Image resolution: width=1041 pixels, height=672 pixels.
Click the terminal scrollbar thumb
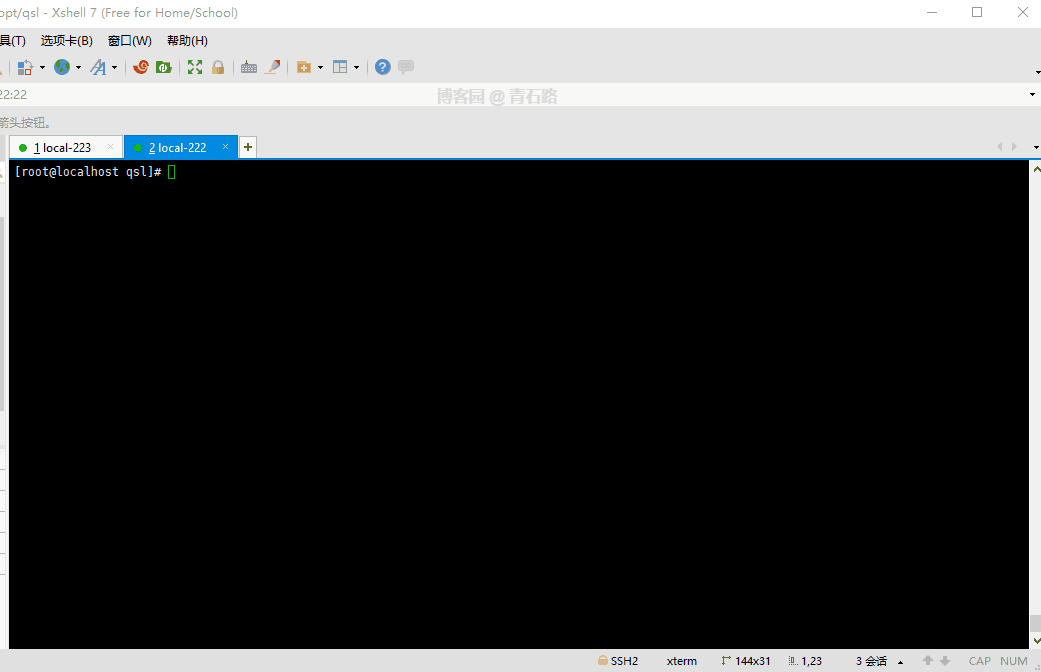pyautogui.click(x=1036, y=624)
